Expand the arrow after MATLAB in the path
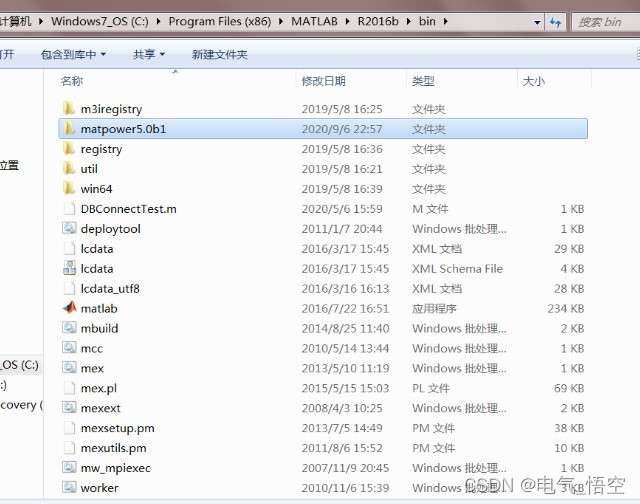640x504 pixels. (347, 21)
